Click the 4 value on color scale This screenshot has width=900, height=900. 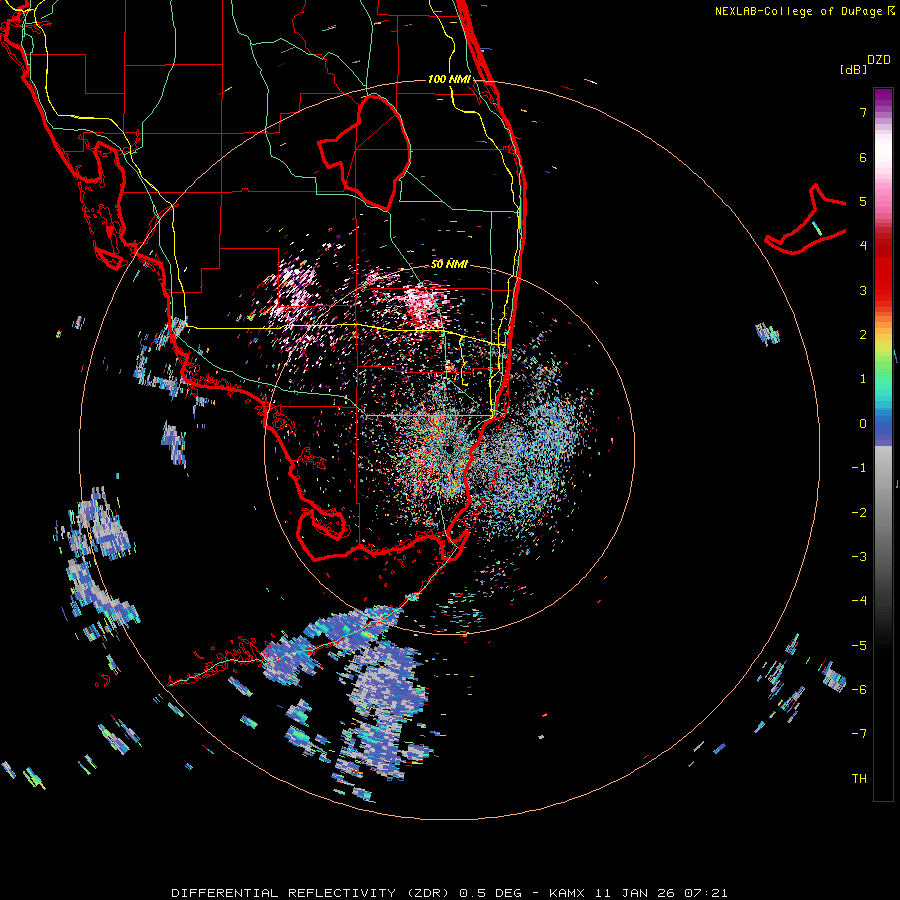(x=863, y=246)
